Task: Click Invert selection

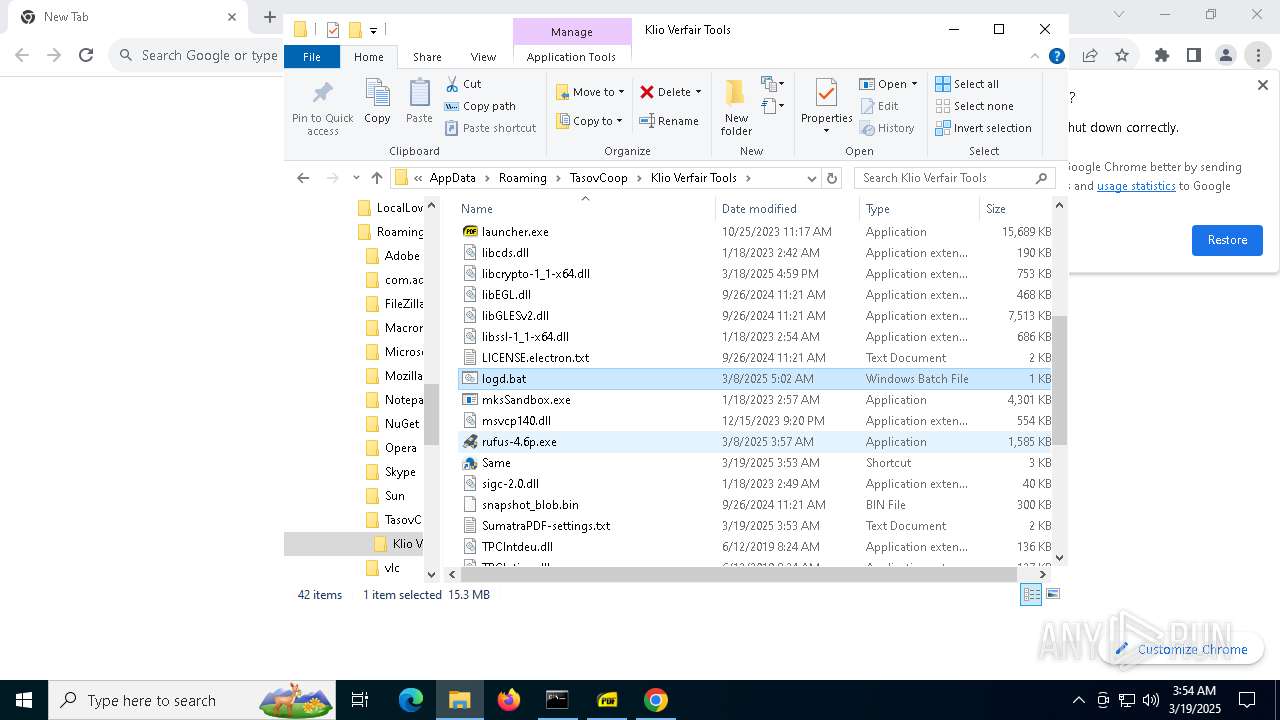Action: pos(983,128)
